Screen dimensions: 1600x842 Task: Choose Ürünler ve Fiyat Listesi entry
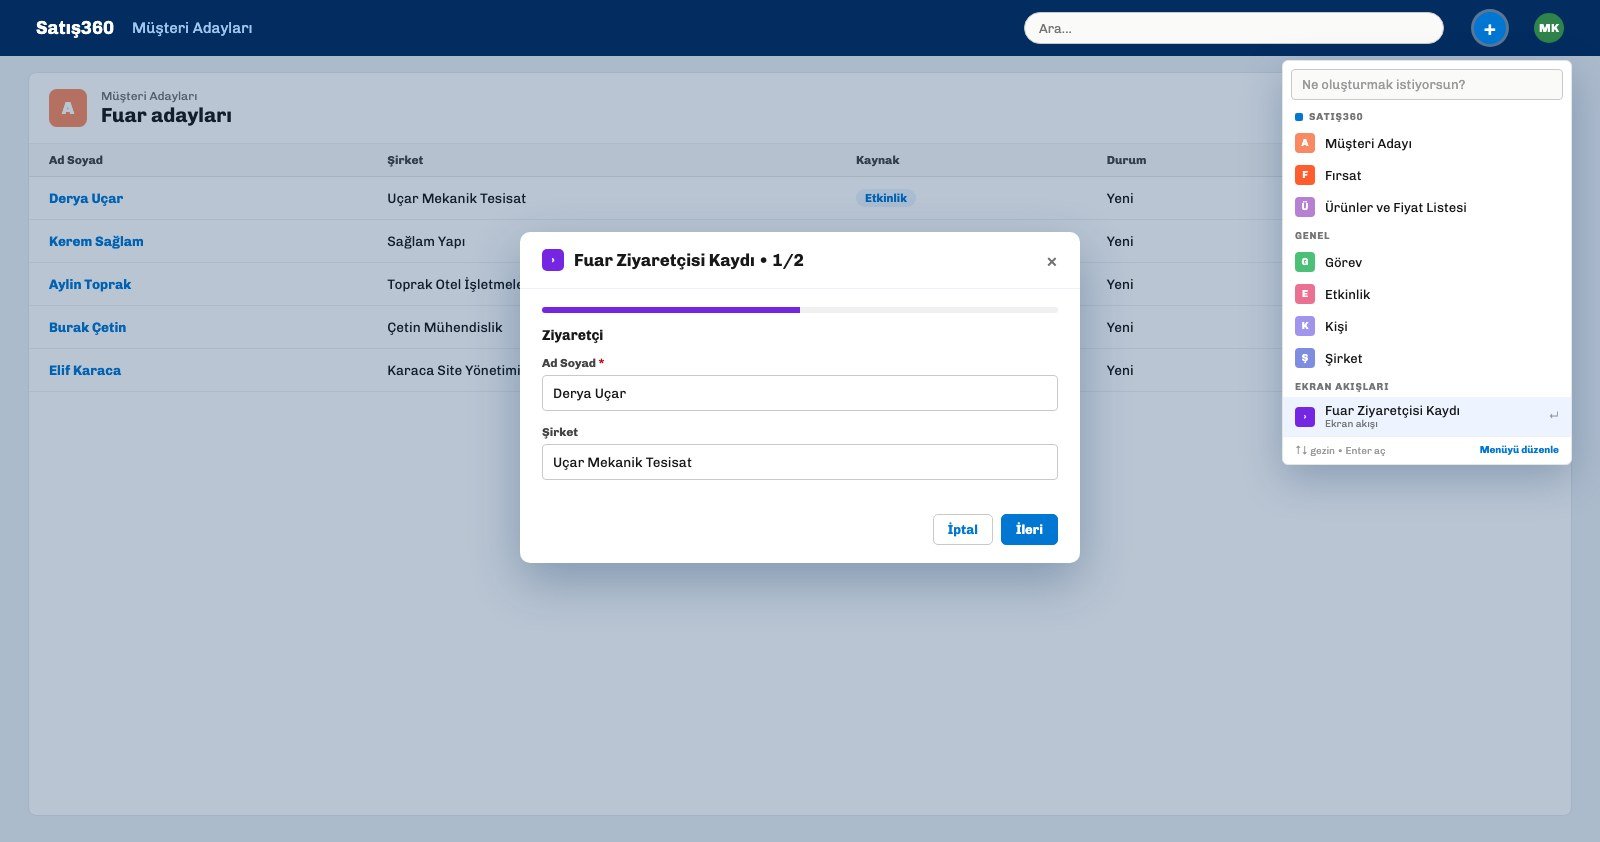tap(1427, 207)
